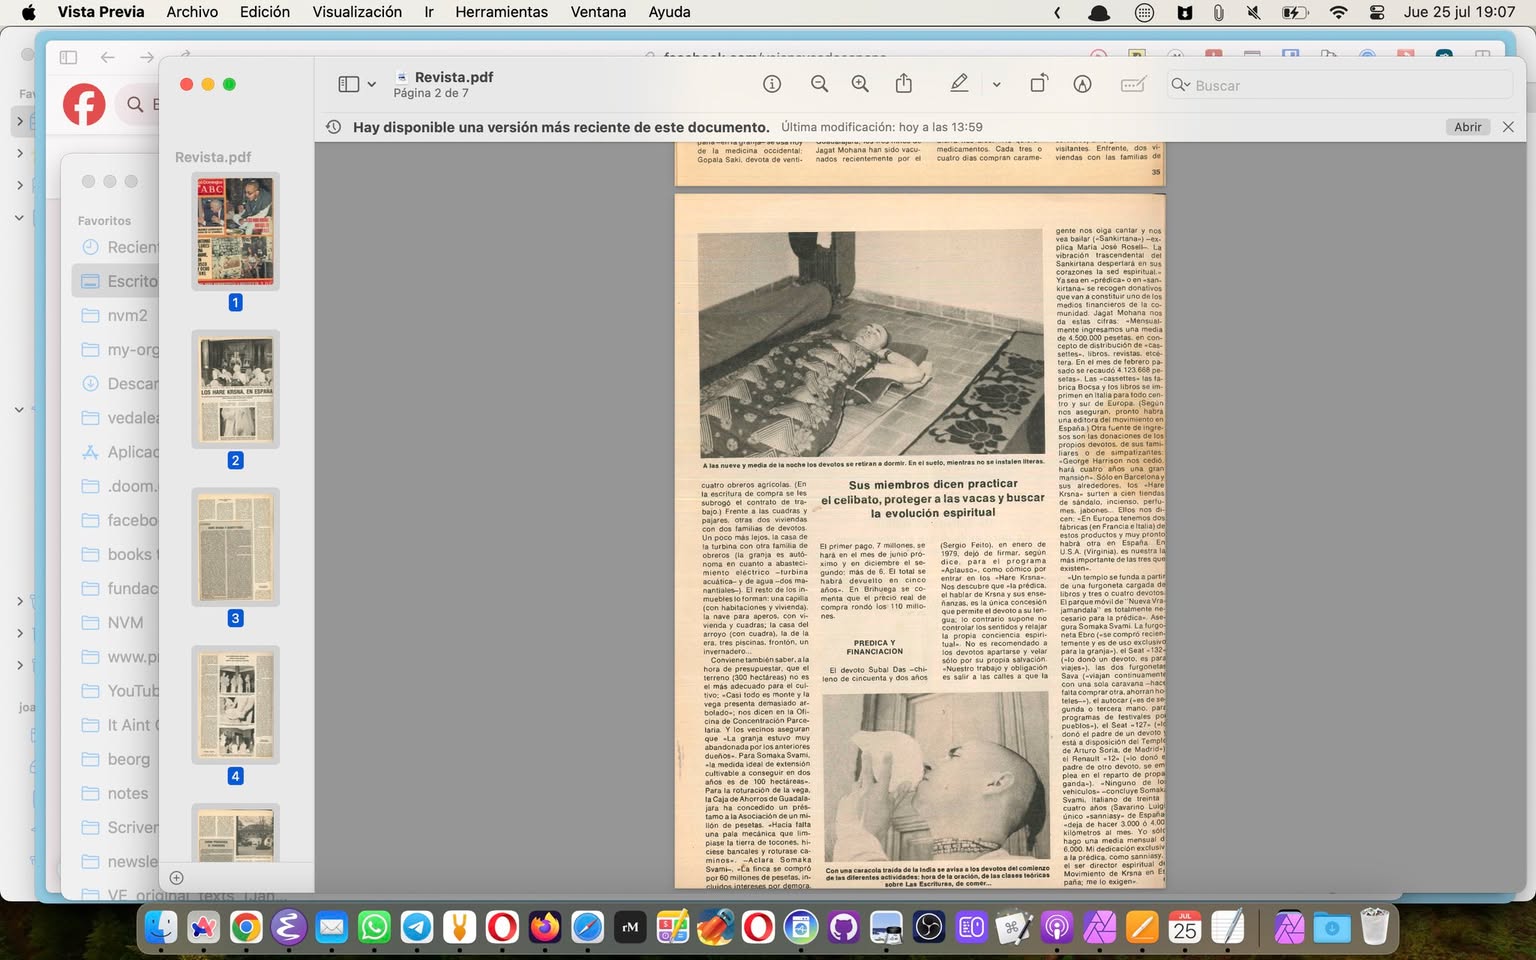This screenshot has width=1536, height=960.
Task: Zoom in the document view
Action: pos(860,84)
